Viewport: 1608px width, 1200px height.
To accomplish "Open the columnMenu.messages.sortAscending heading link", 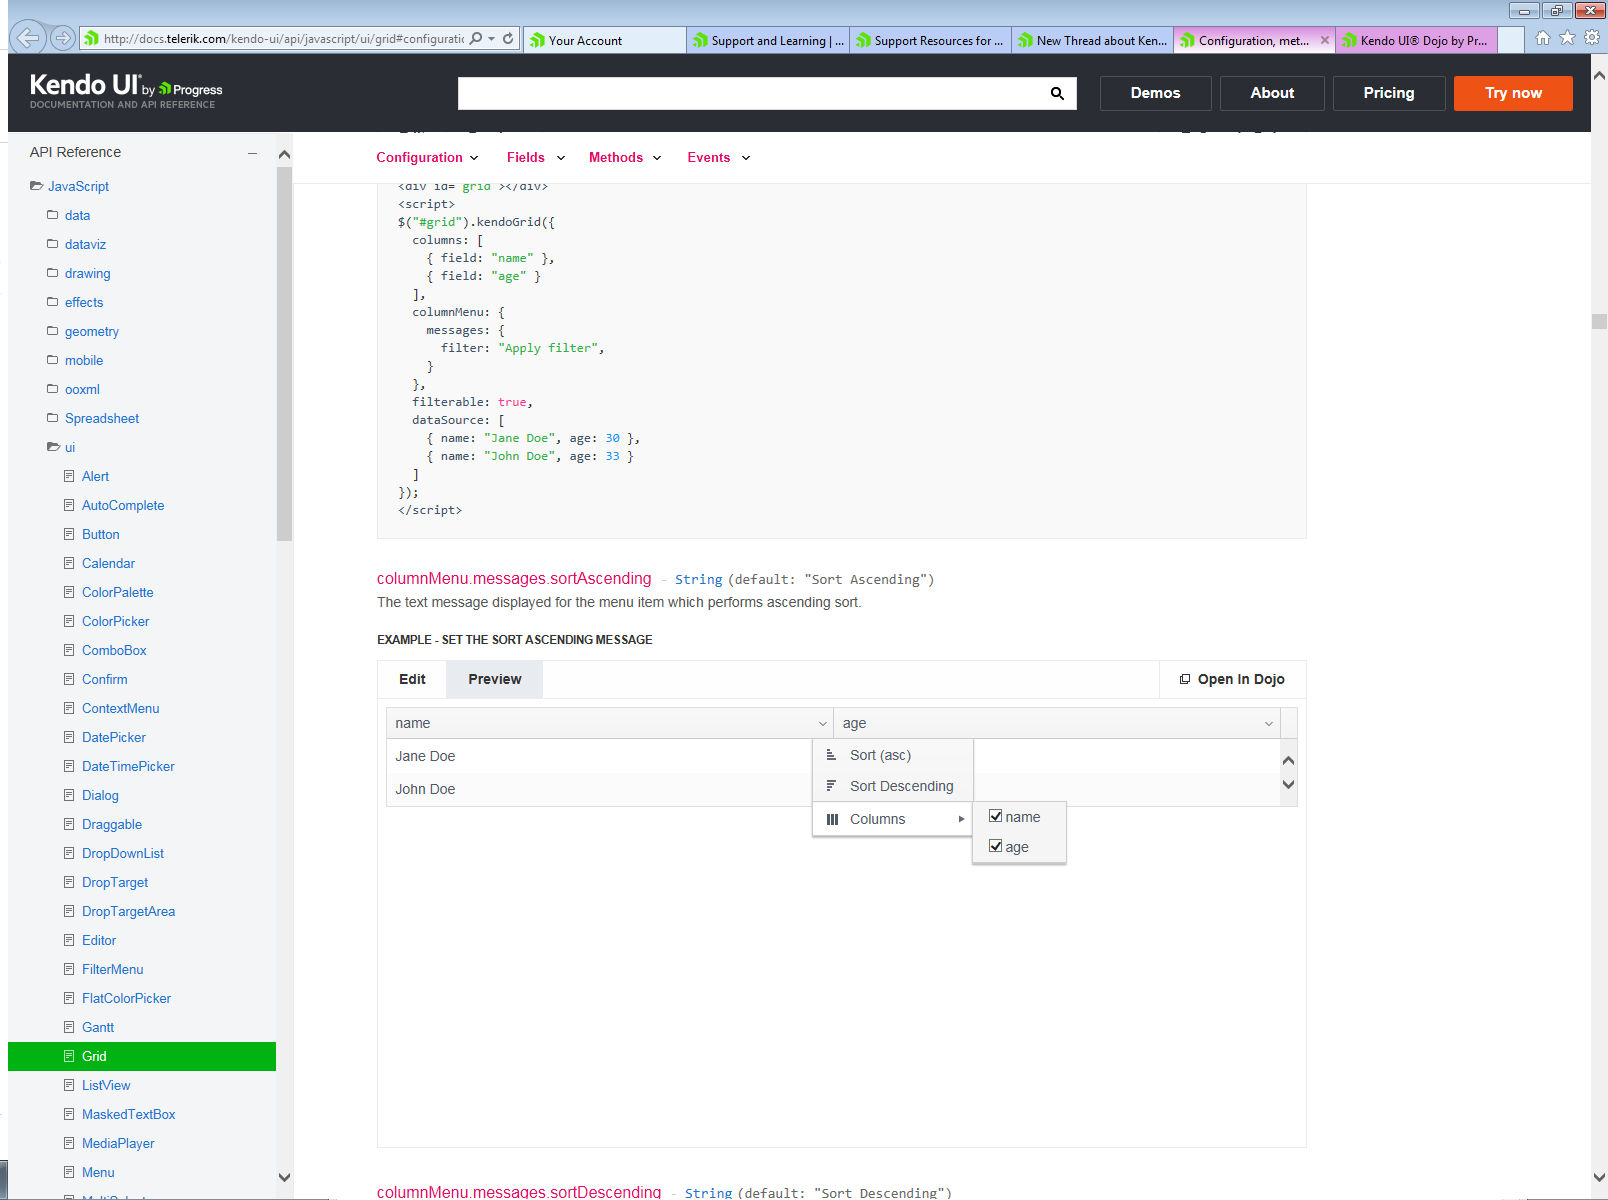I will [x=514, y=578].
